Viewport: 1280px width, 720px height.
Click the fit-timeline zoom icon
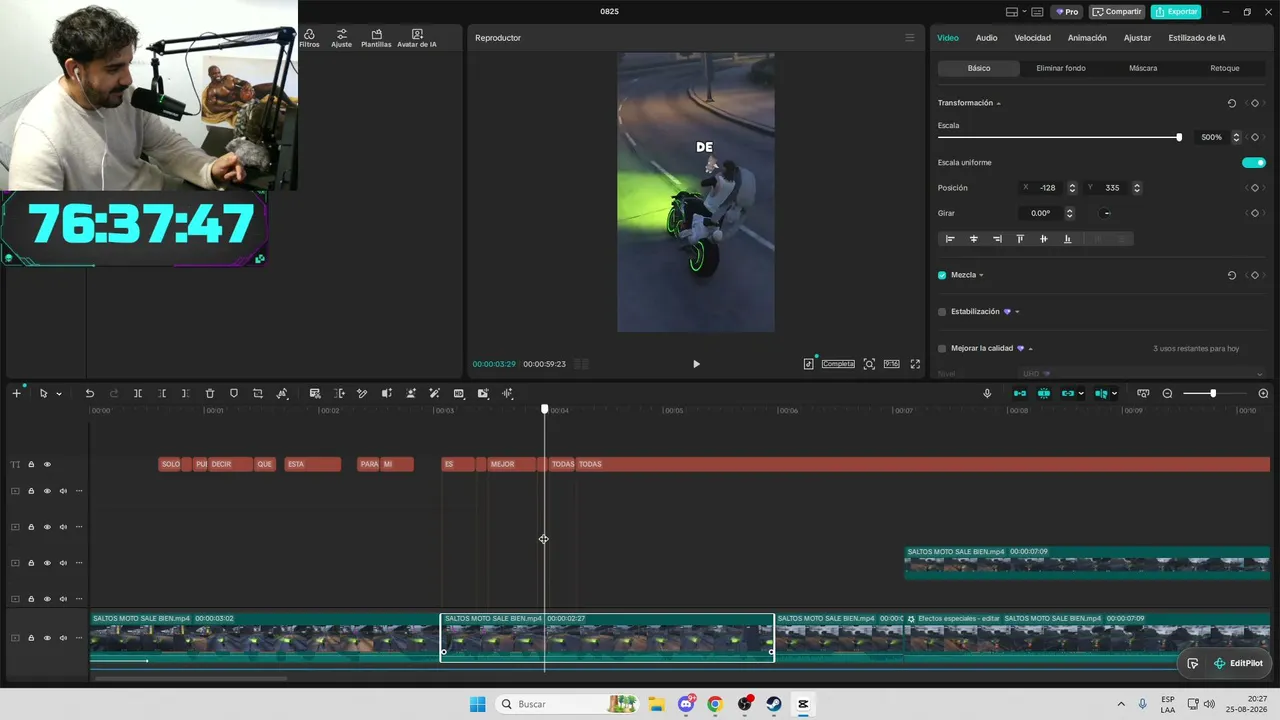pyautogui.click(x=1143, y=394)
